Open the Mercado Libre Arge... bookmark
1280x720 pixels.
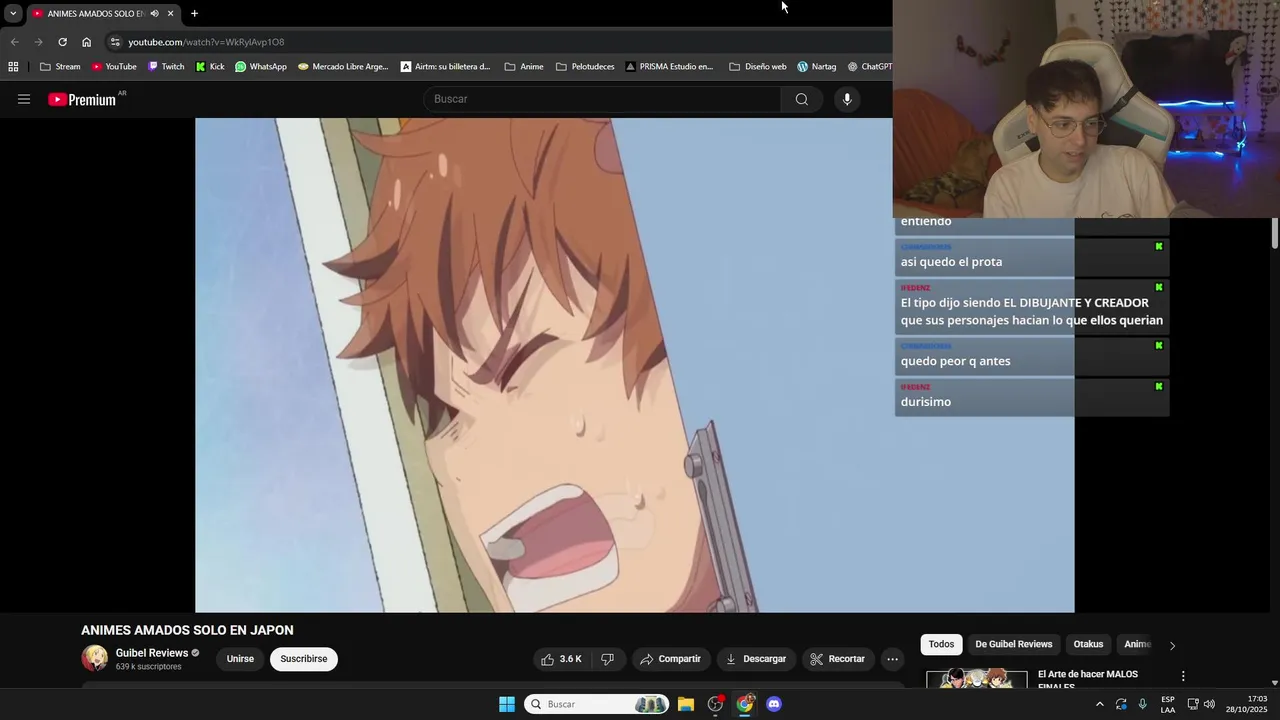click(x=343, y=67)
